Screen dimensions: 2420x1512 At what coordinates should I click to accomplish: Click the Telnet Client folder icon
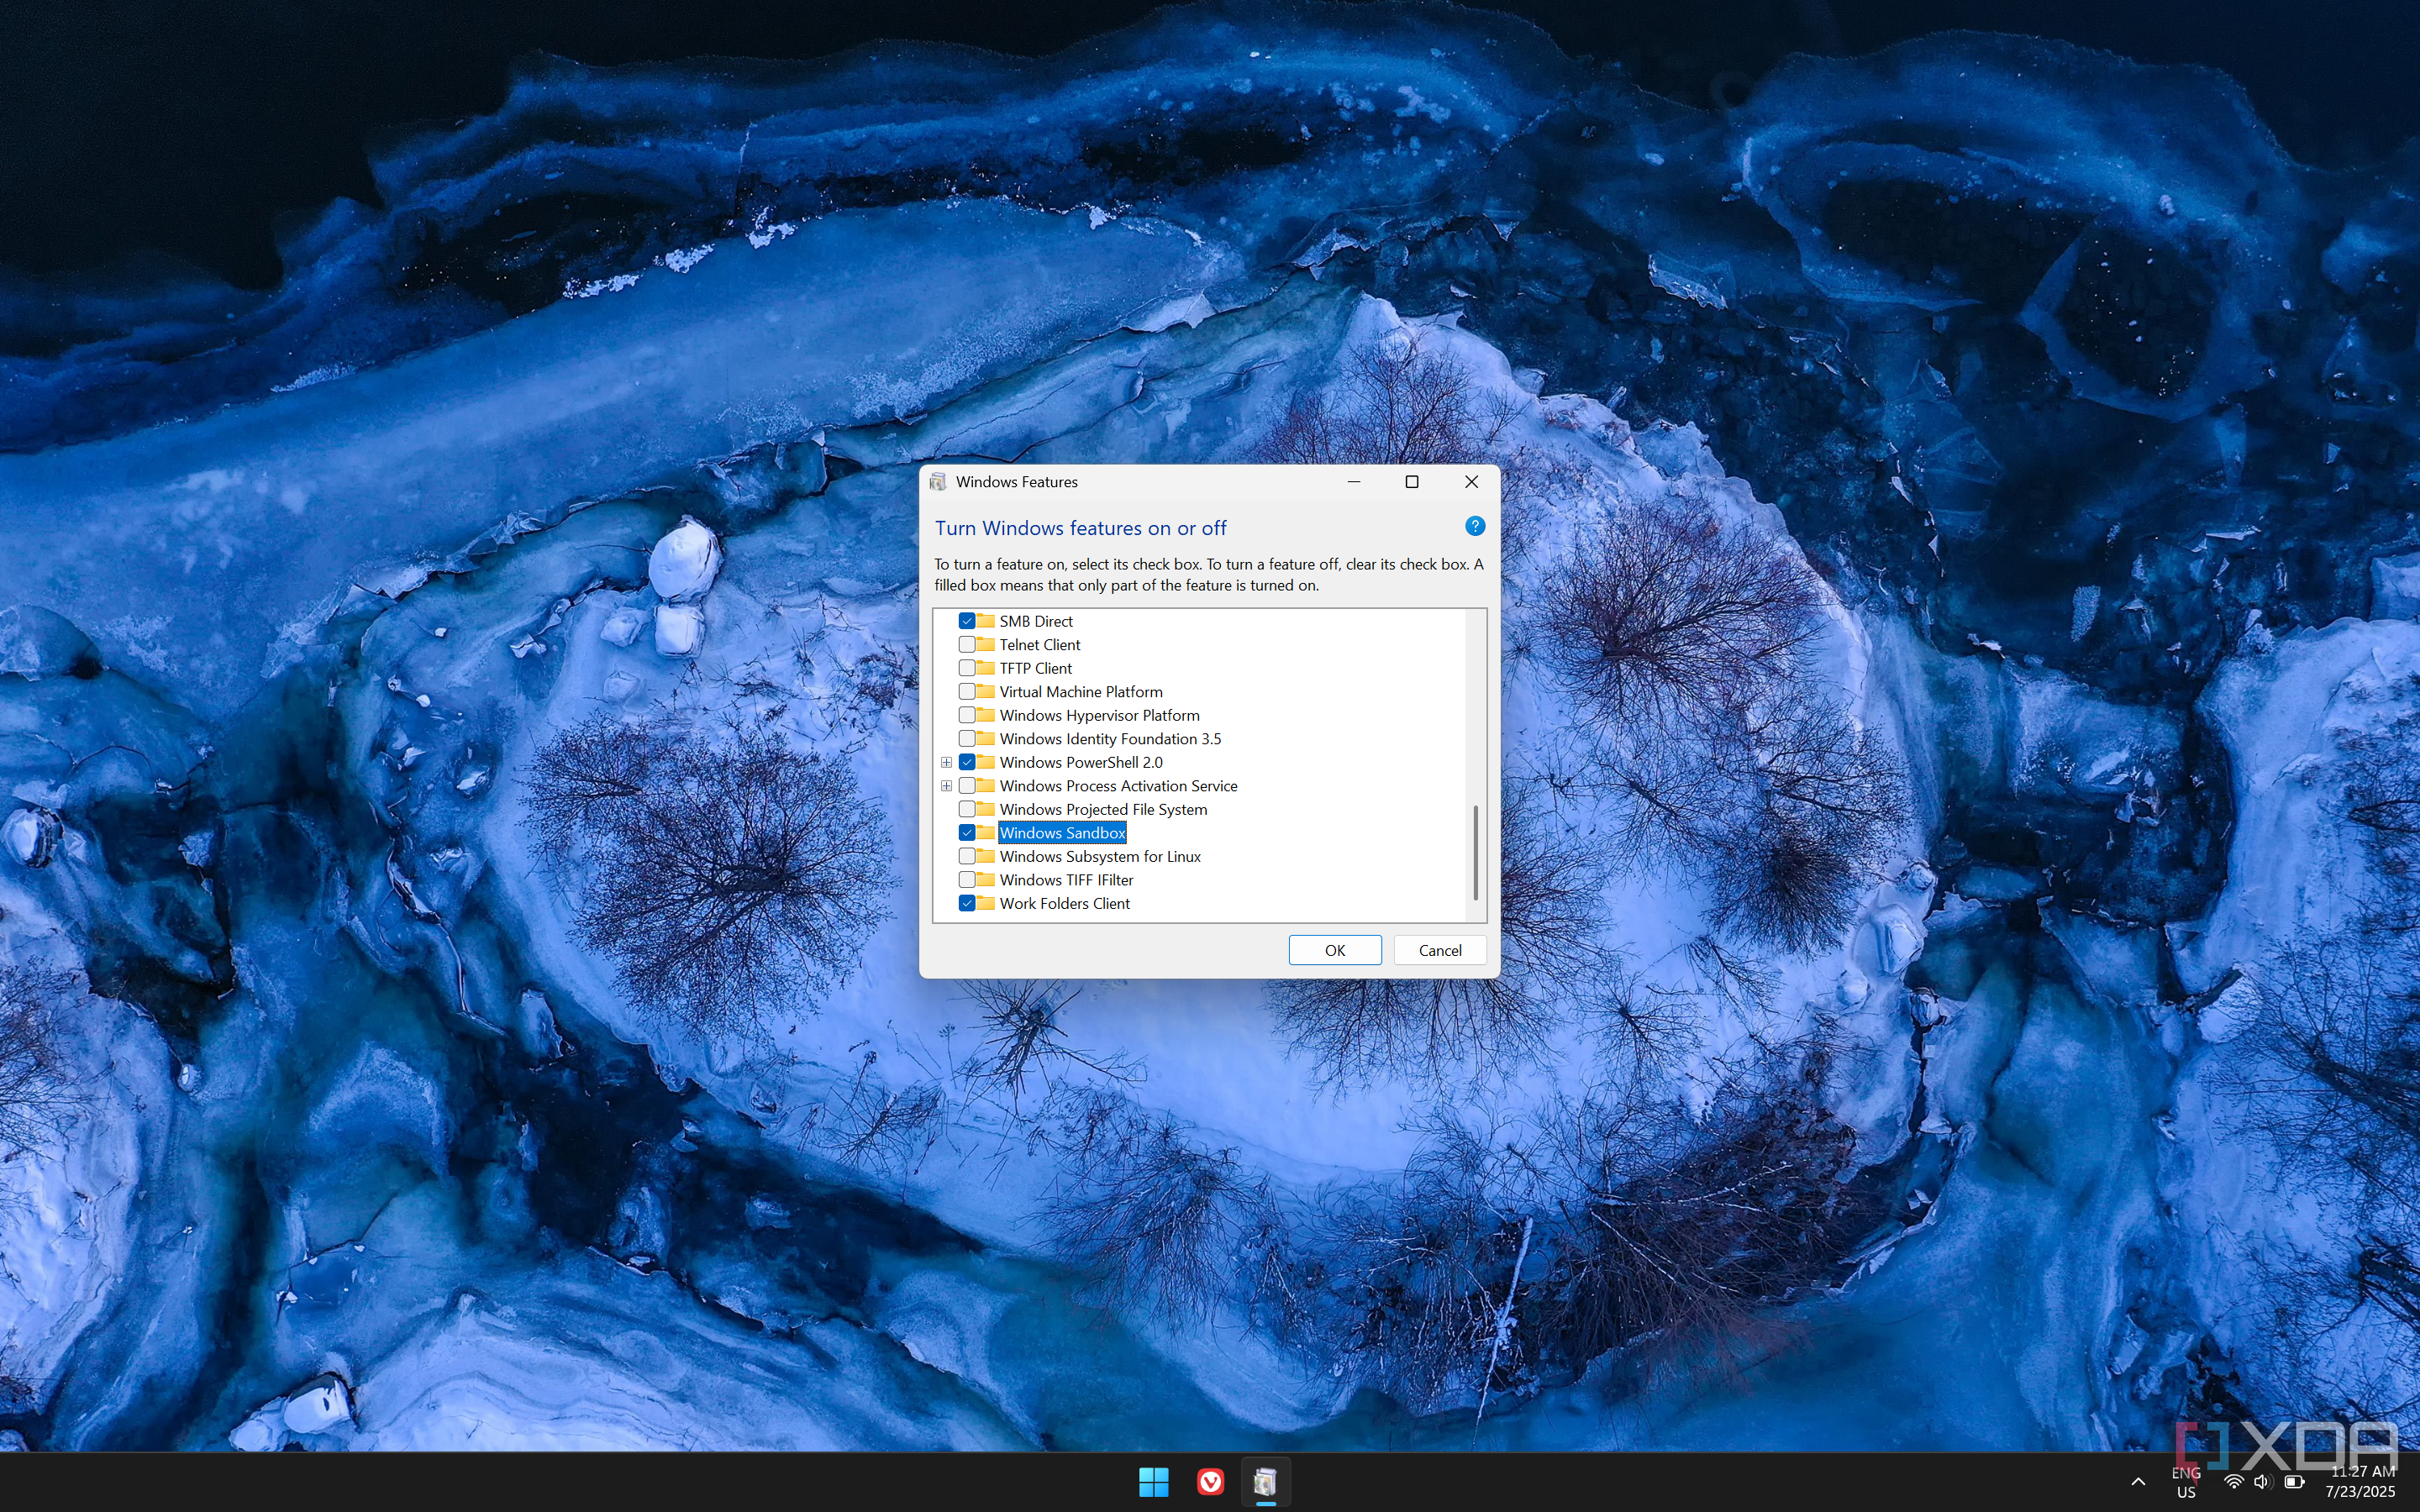pyautogui.click(x=986, y=645)
